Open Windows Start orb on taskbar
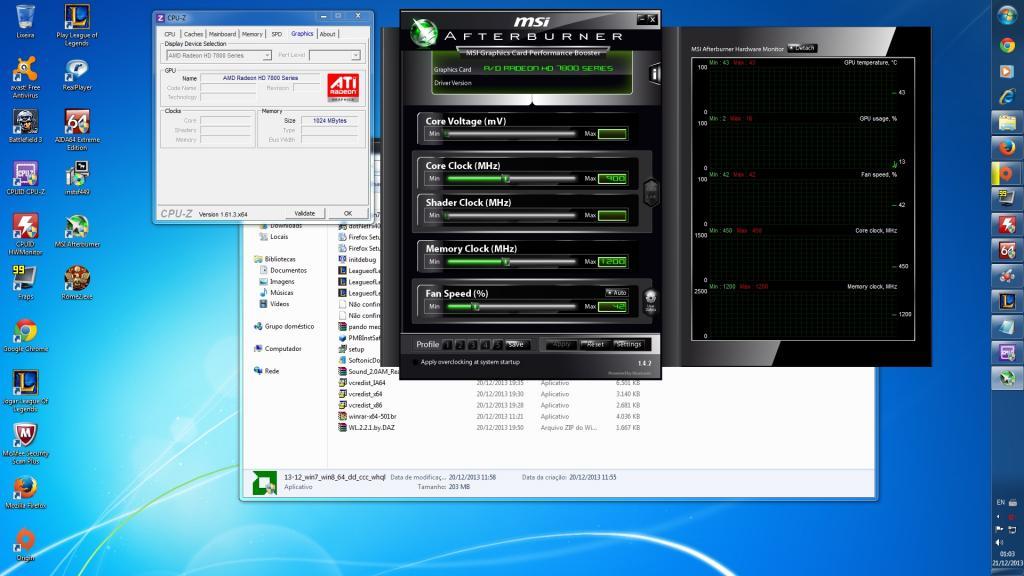This screenshot has width=1024, height=576. point(1007,14)
